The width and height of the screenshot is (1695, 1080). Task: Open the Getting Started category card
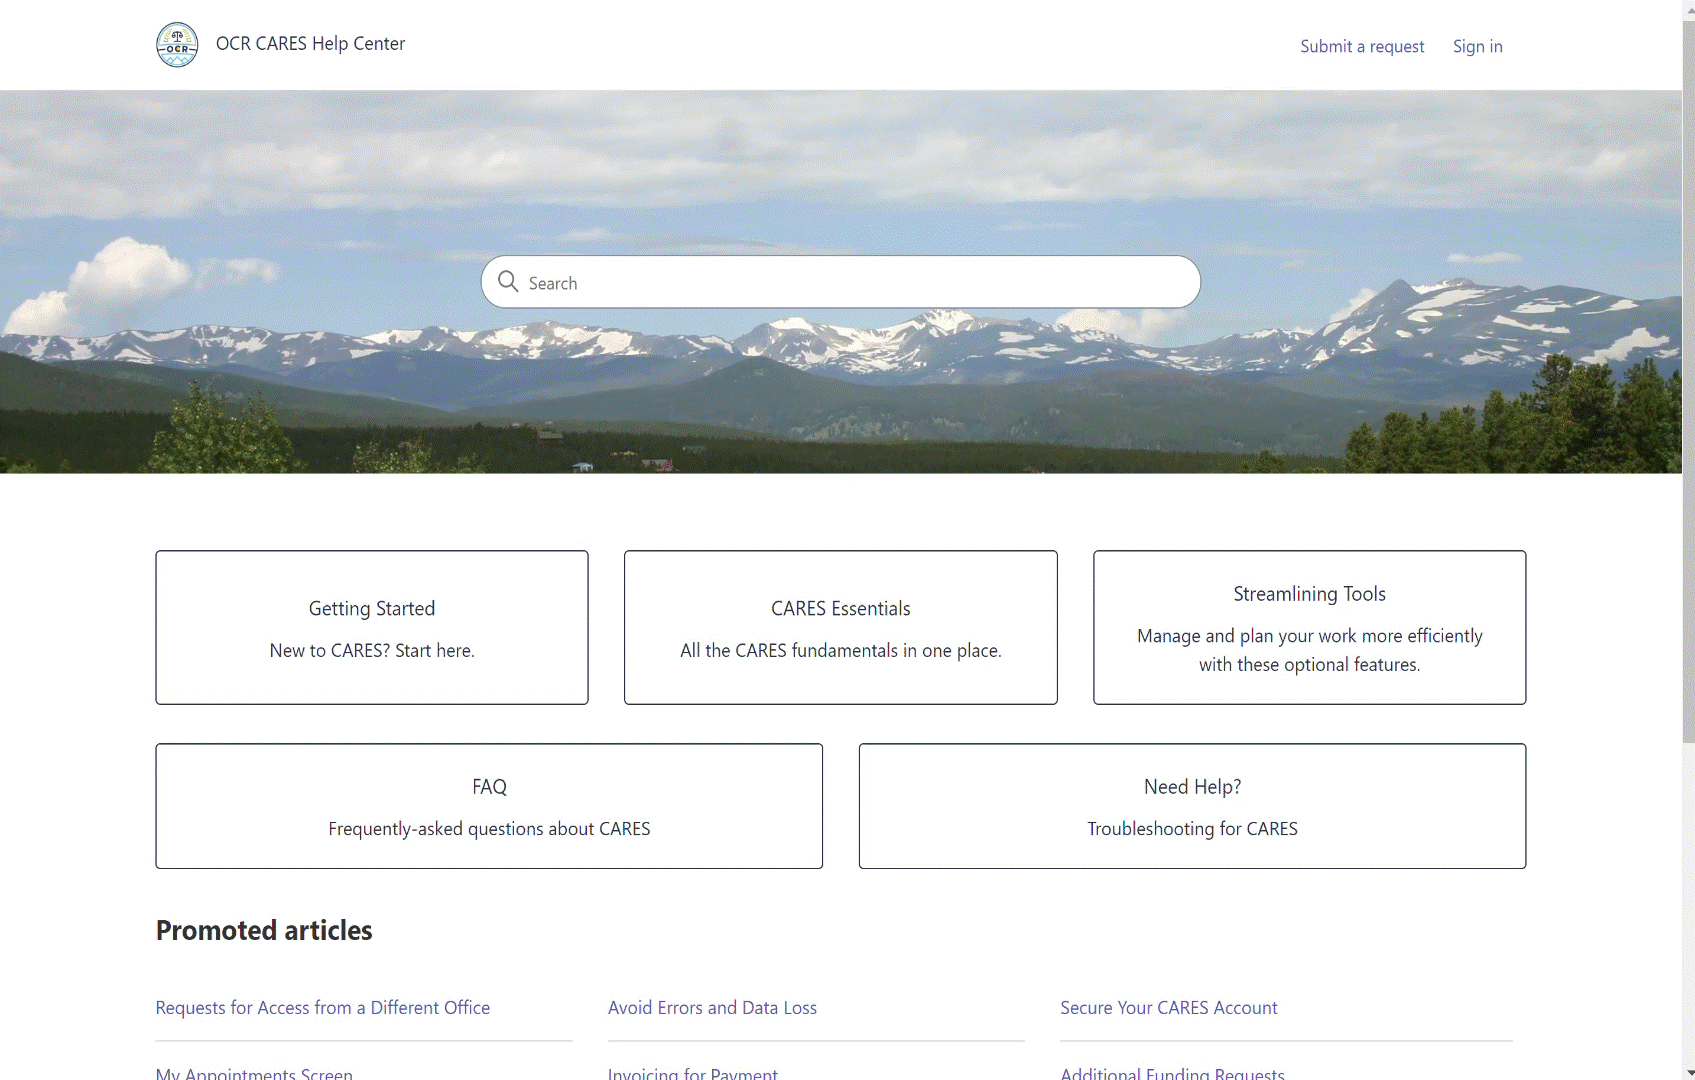click(x=372, y=627)
